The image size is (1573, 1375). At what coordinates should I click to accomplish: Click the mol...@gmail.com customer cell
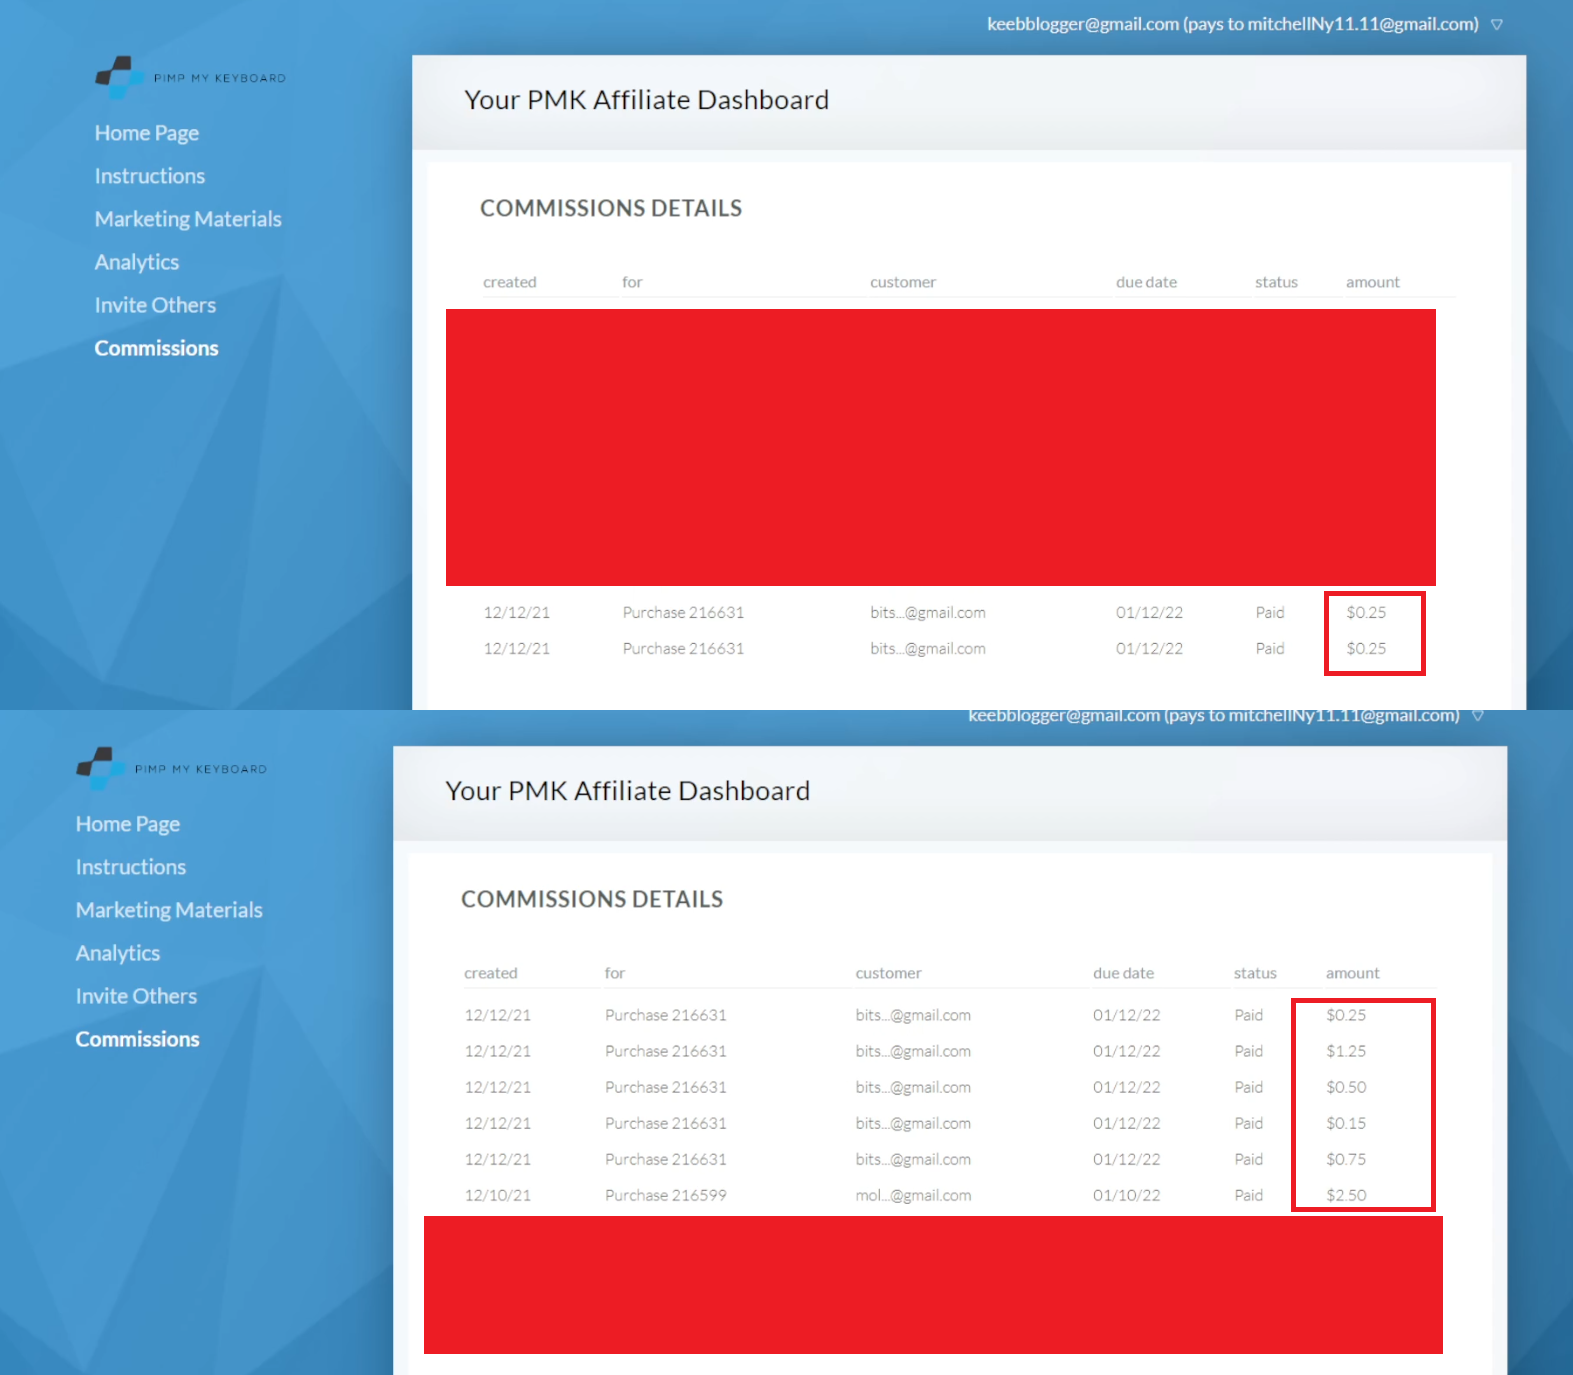[913, 1195]
